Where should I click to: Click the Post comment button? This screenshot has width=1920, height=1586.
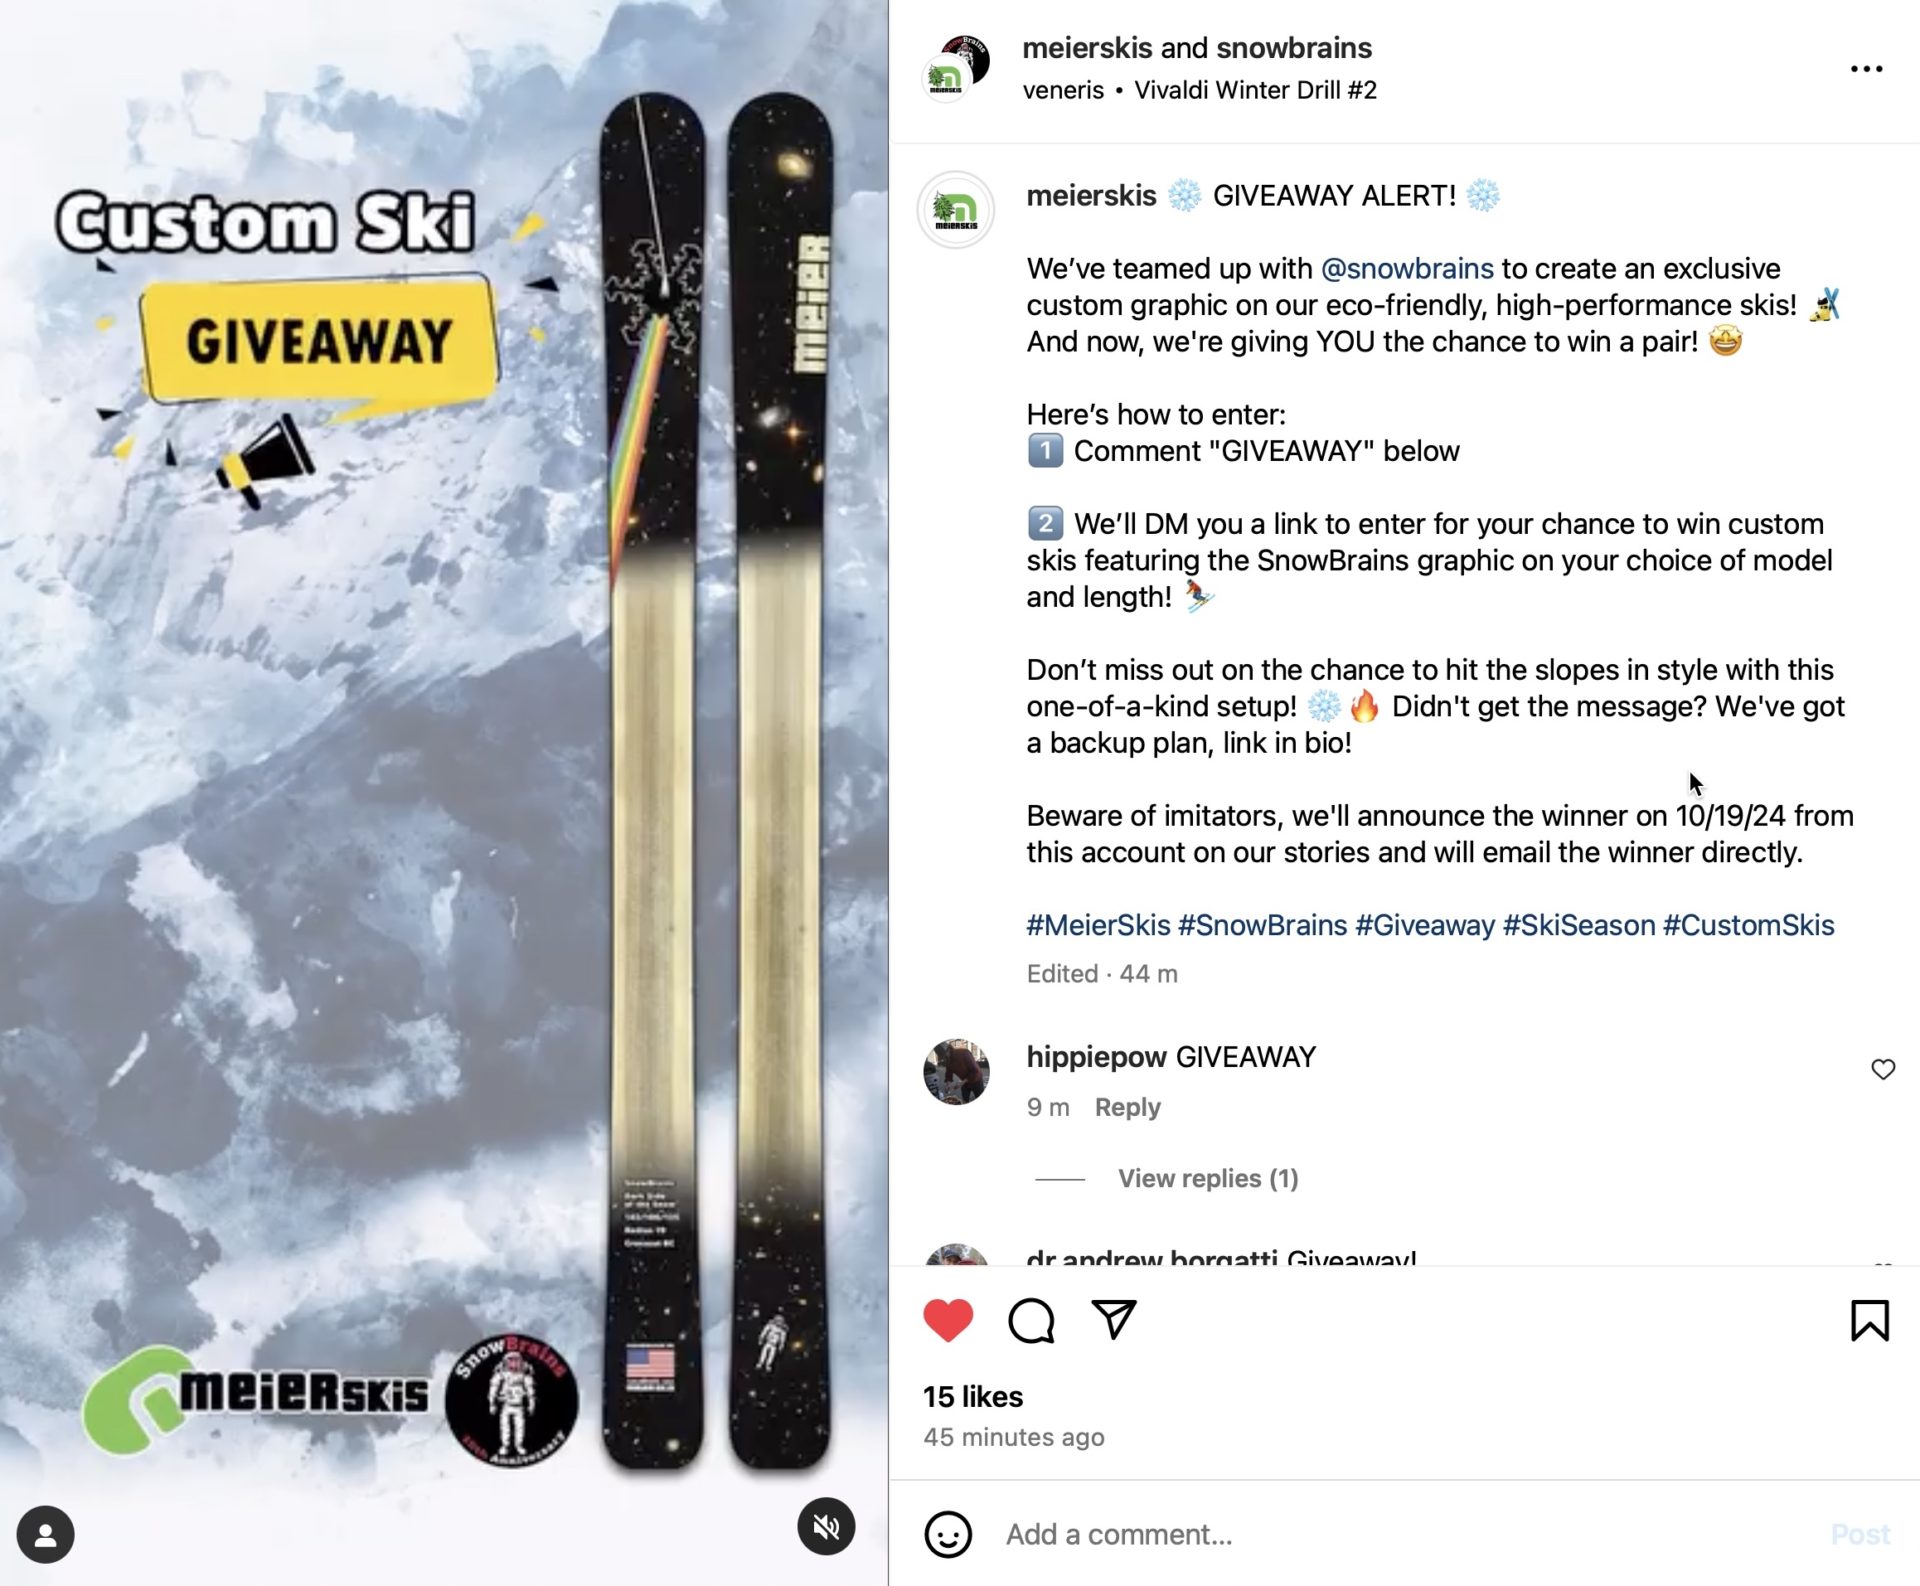coord(1859,1534)
